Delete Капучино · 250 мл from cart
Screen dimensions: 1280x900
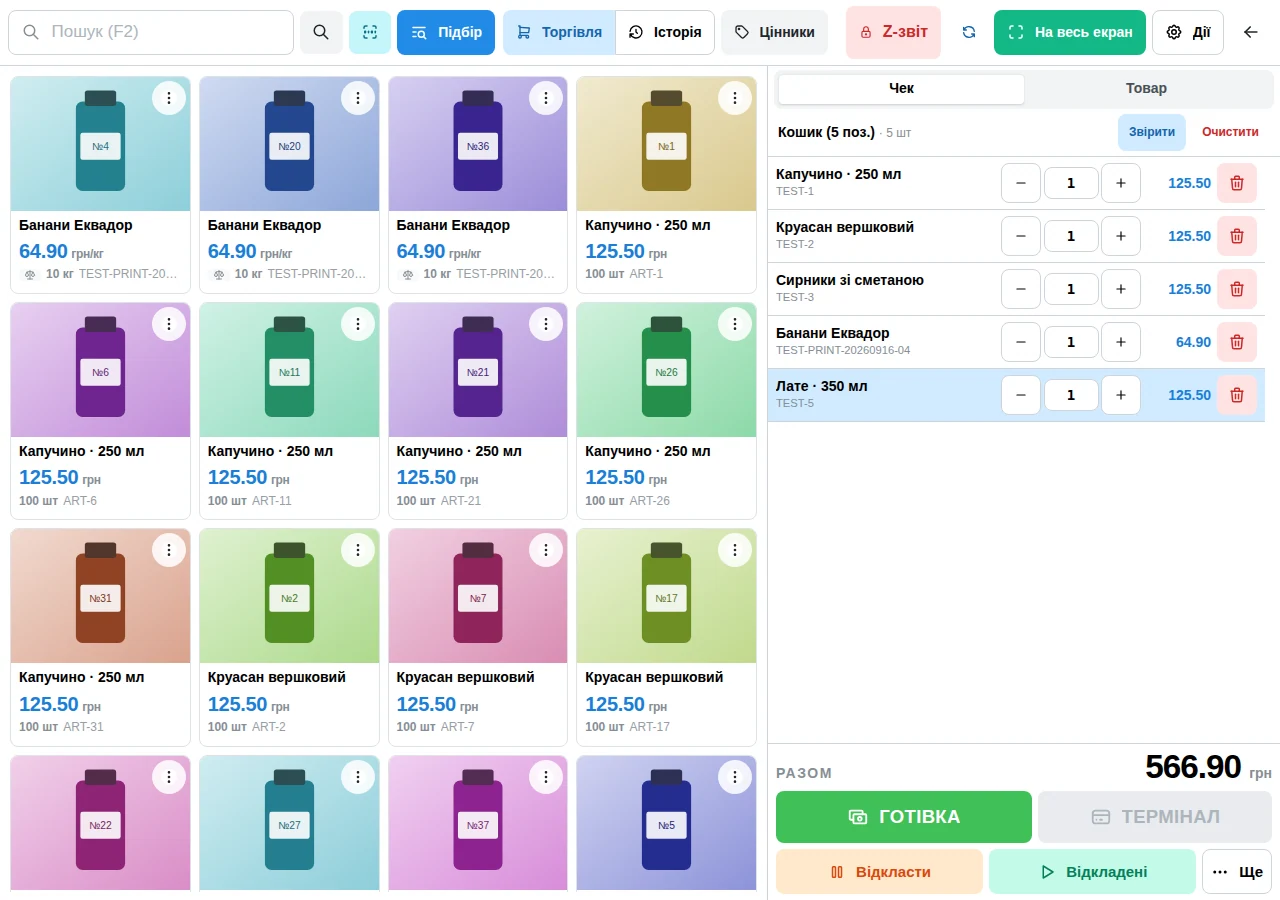tap(1237, 183)
